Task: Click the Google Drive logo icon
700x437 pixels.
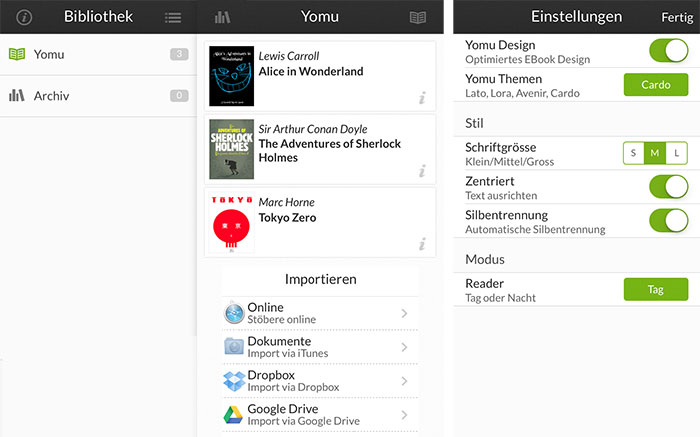Action: (233, 415)
